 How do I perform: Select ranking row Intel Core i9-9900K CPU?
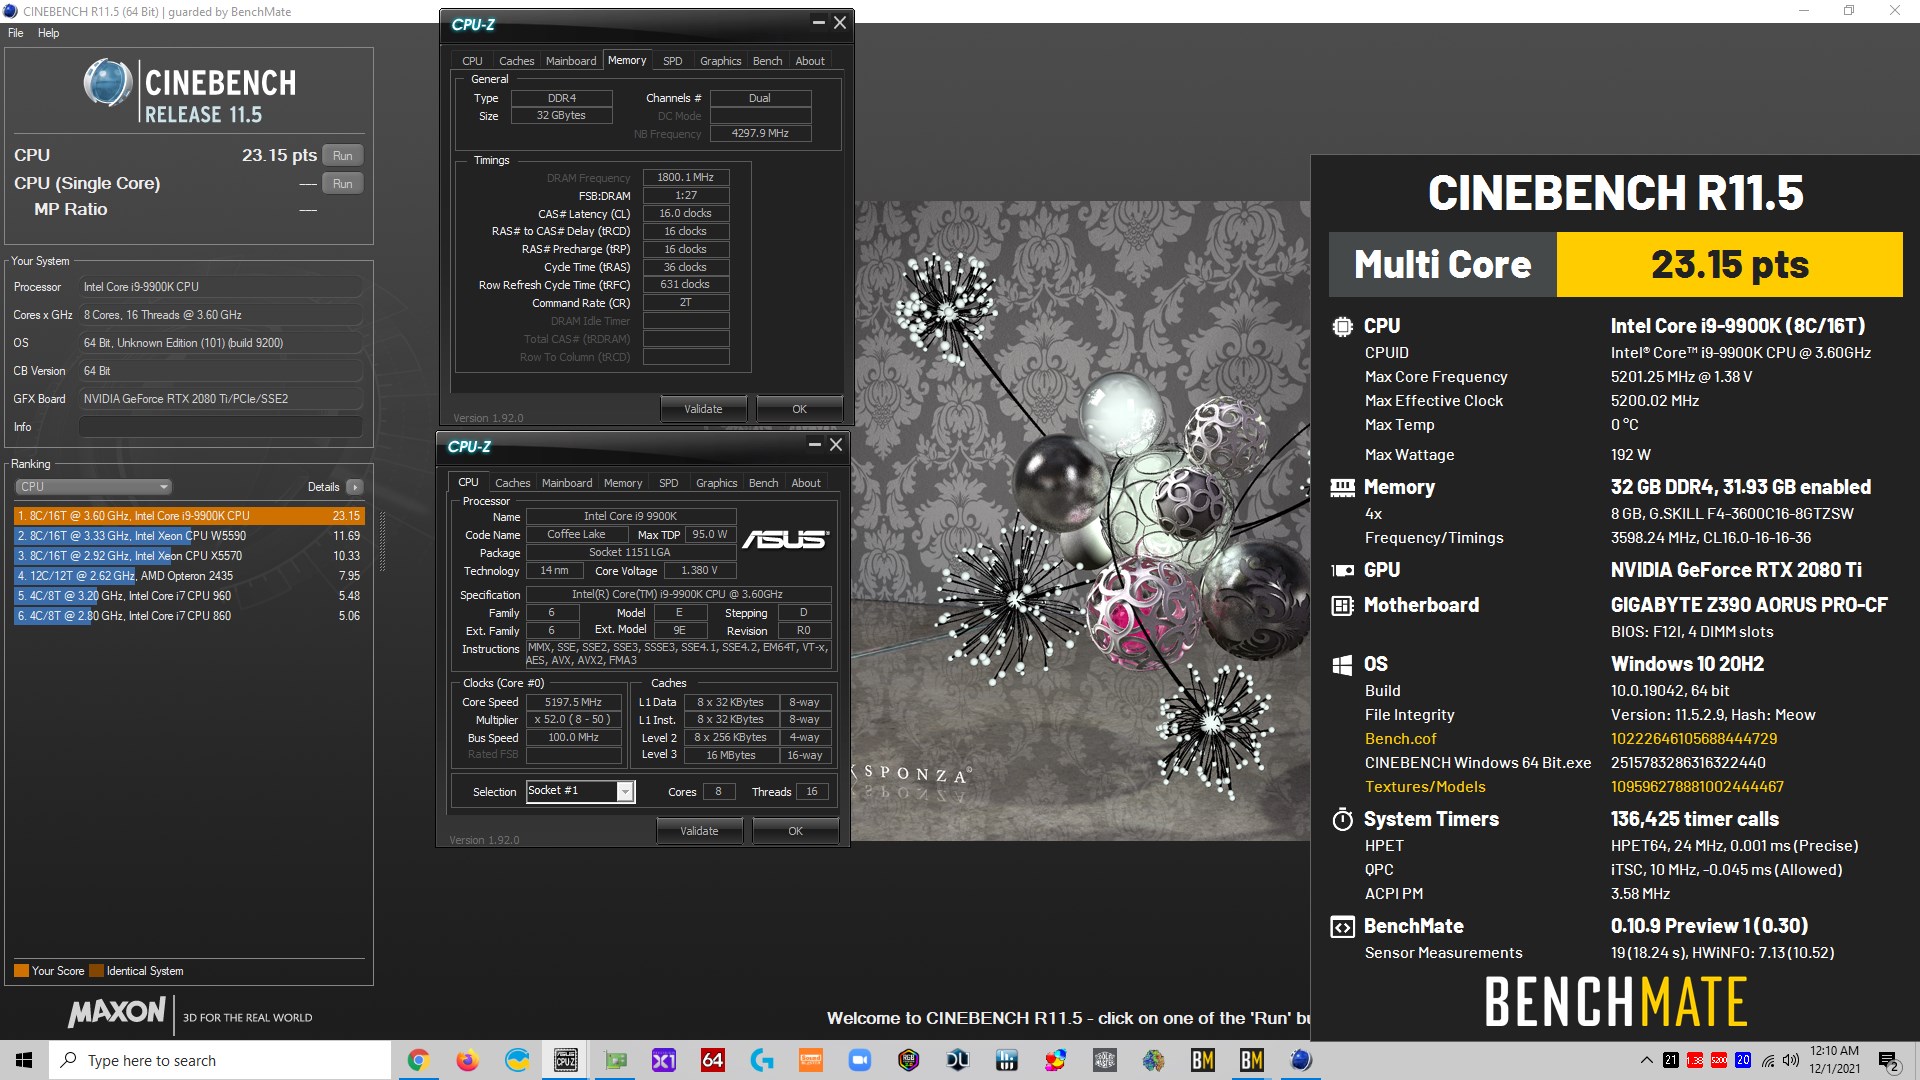pyautogui.click(x=189, y=516)
